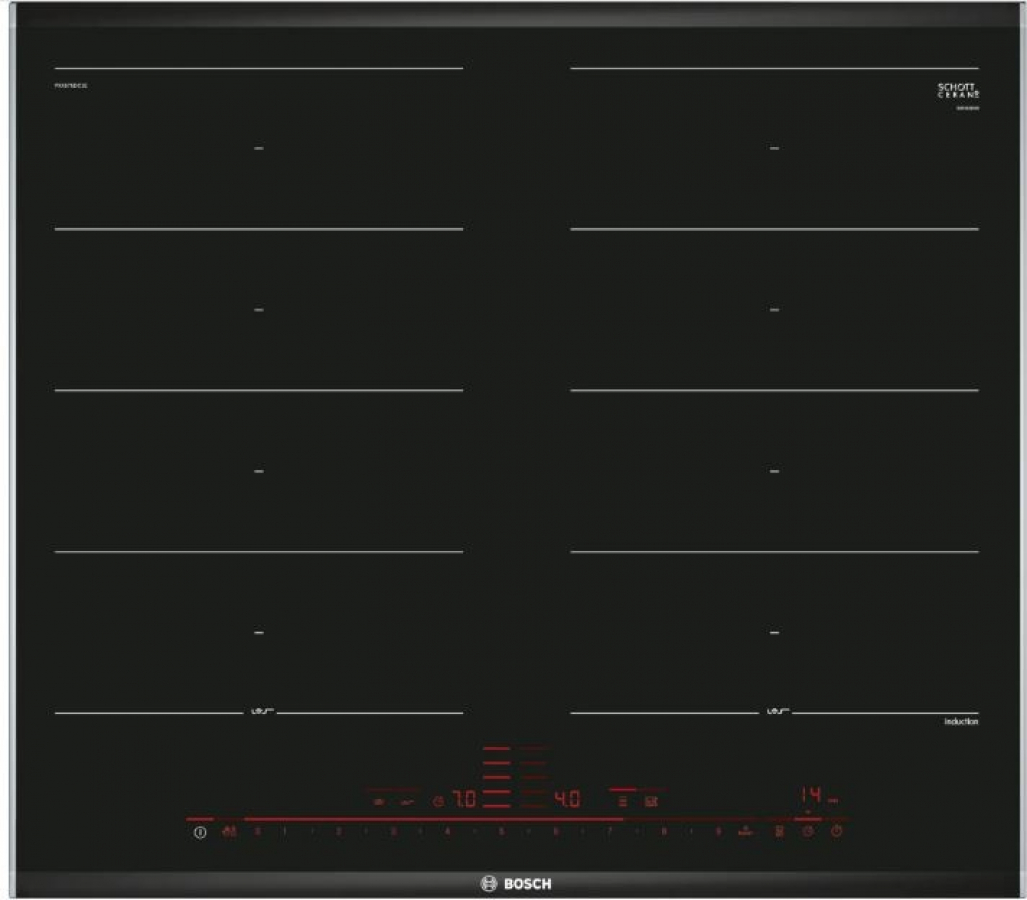Tap the hourglass icon left of clock icons
Viewport: 1027px width, 900px height.
[x=777, y=832]
